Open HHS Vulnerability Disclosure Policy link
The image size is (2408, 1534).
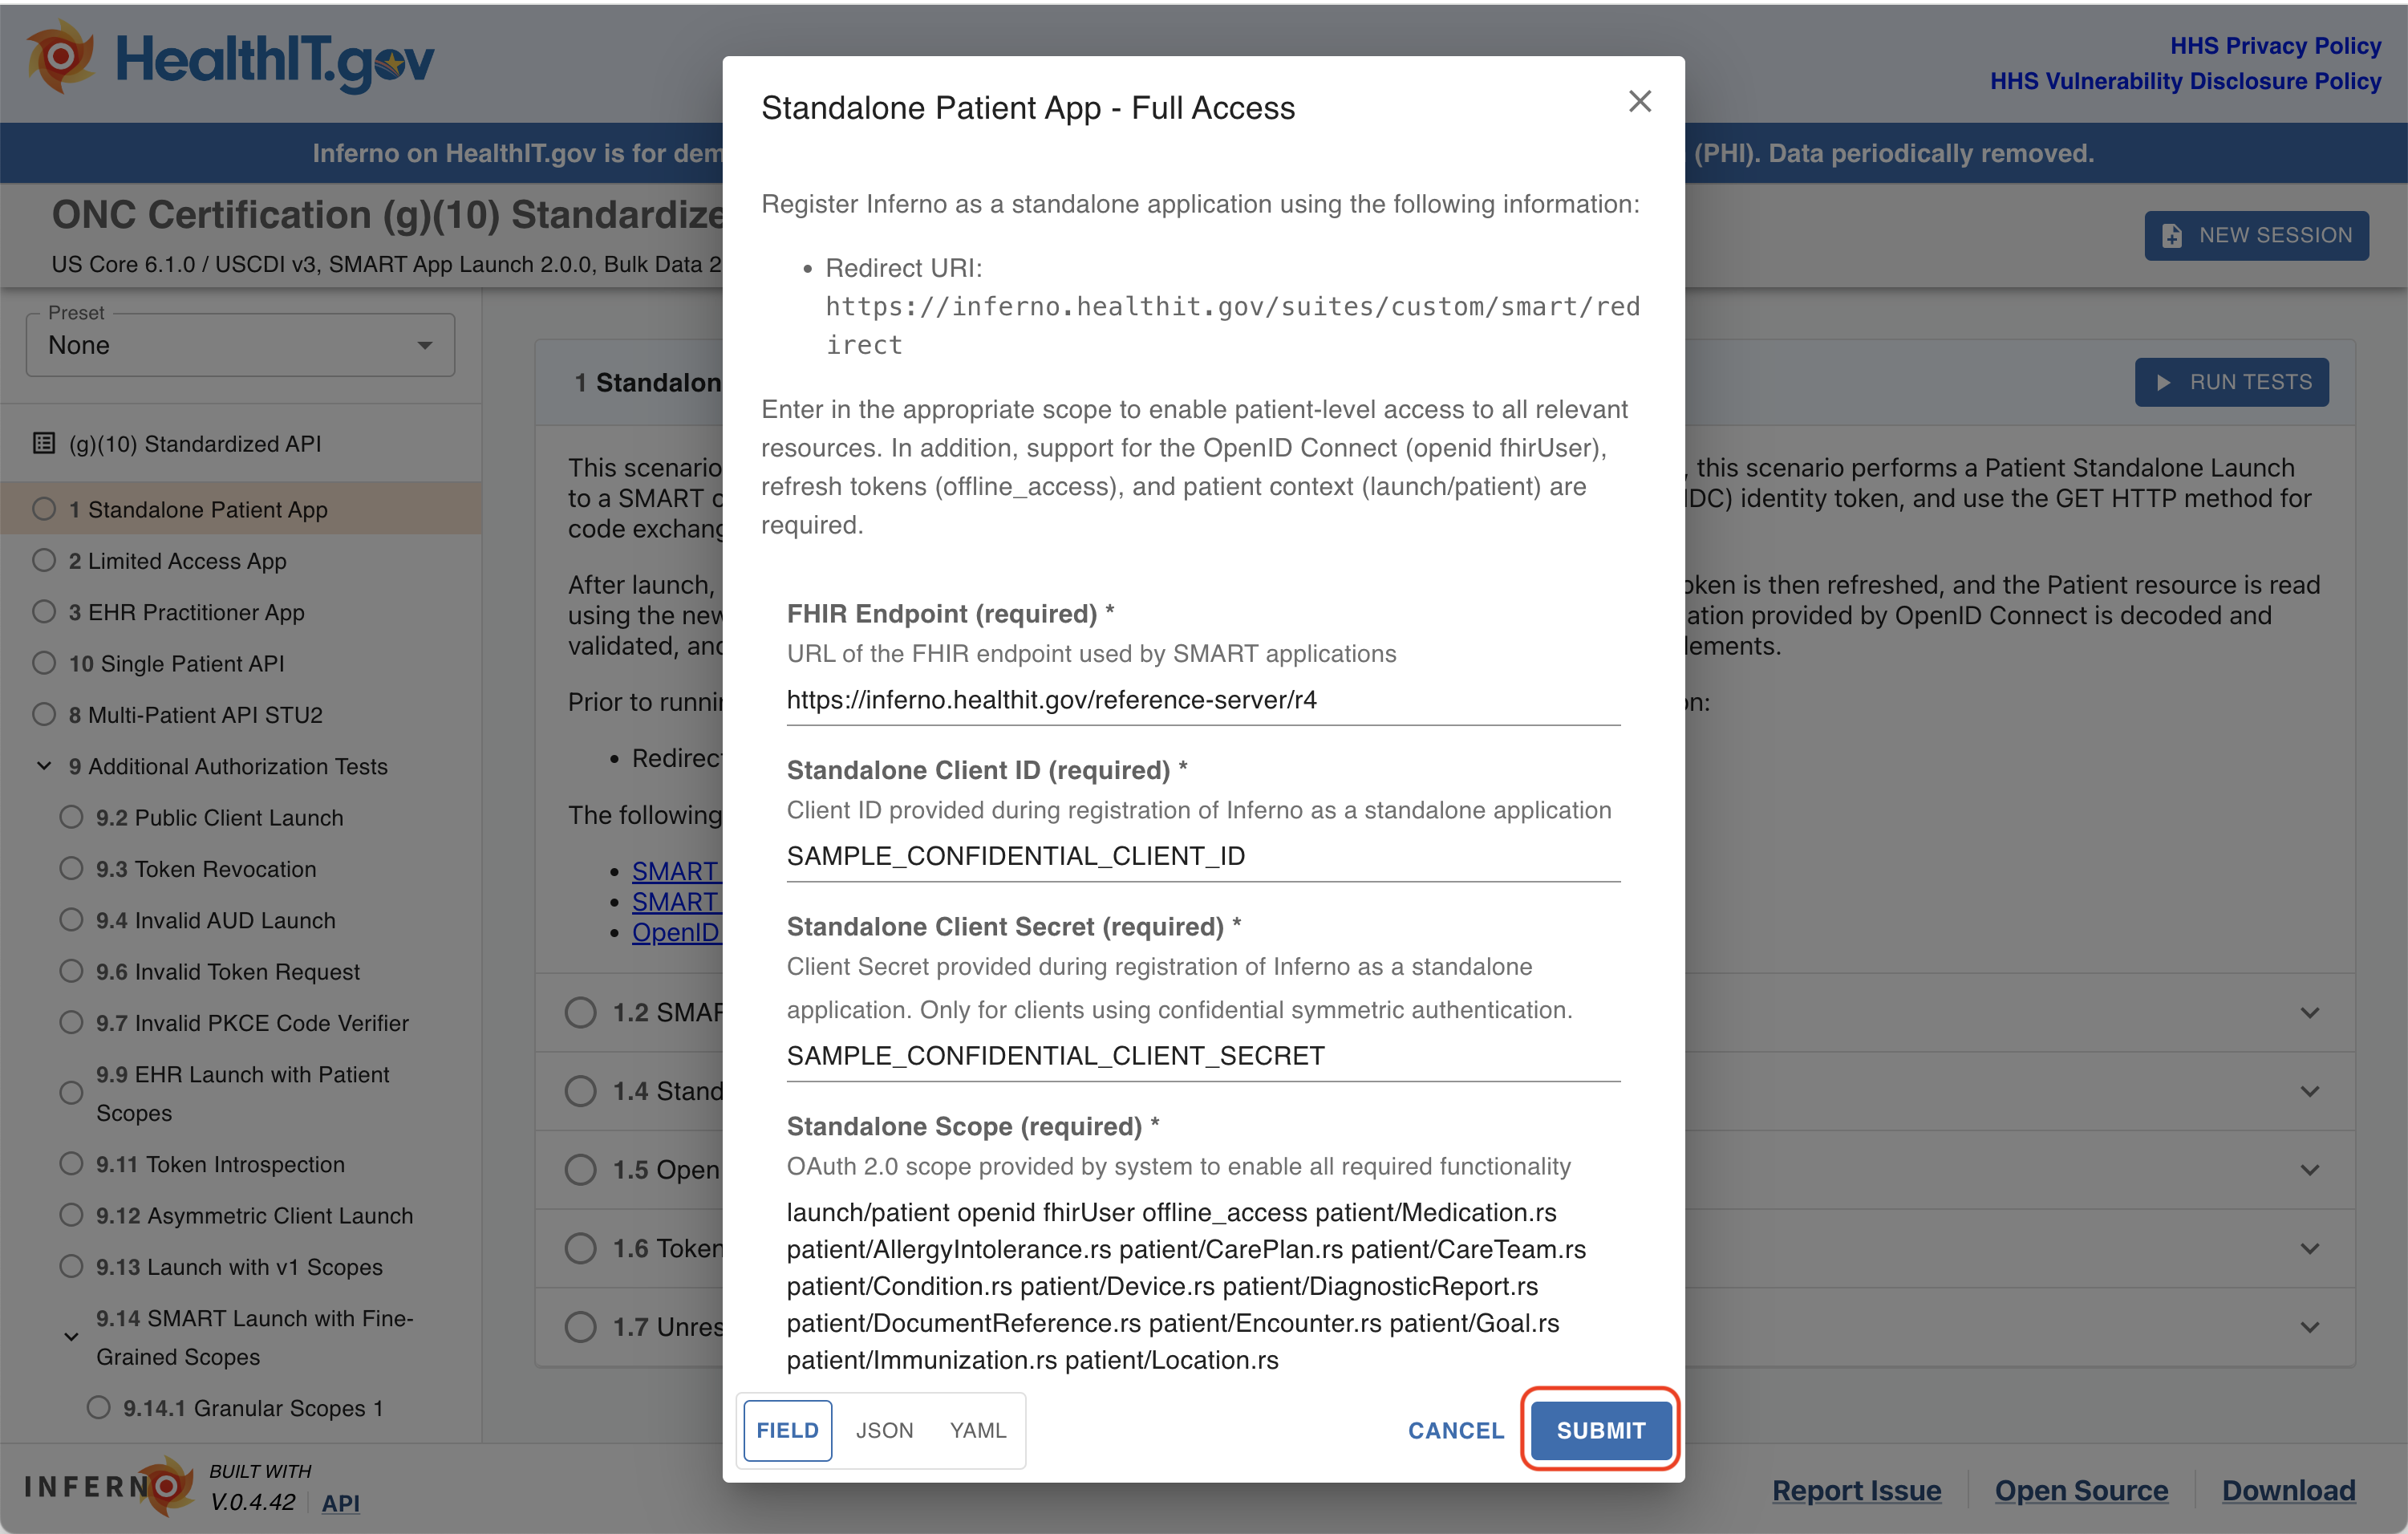tap(2185, 81)
